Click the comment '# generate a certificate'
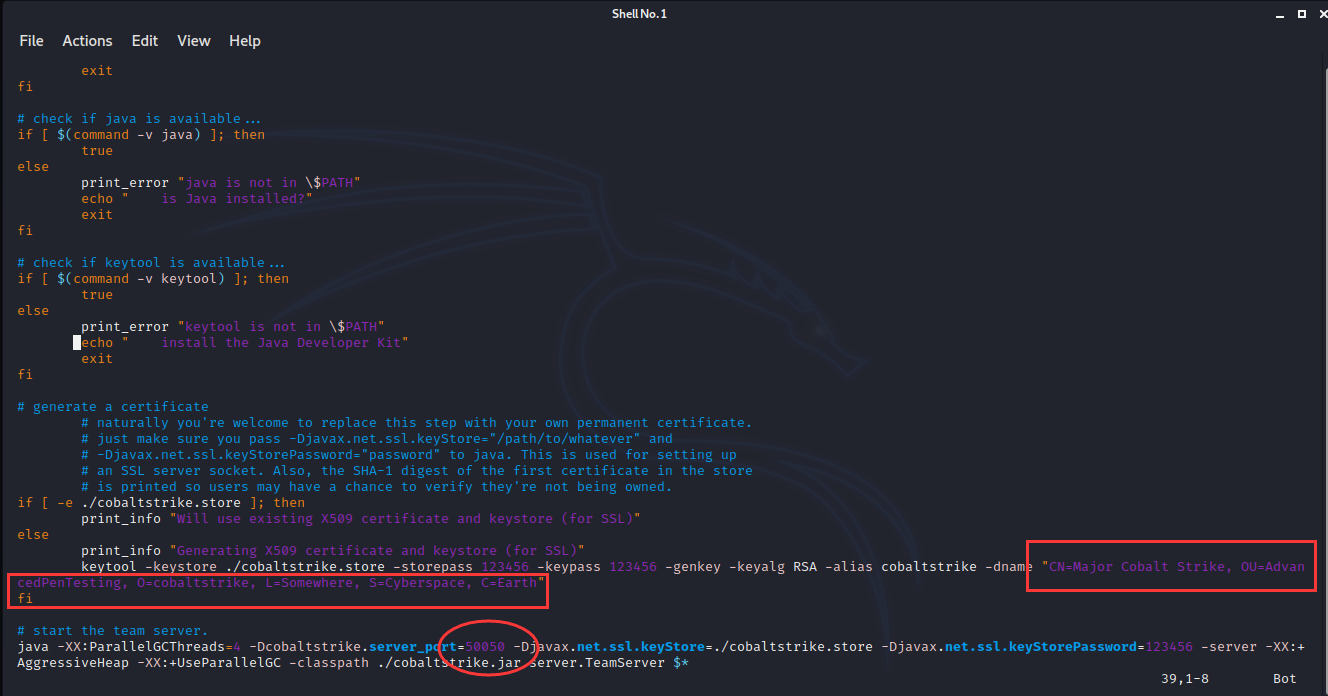Viewport: 1328px width, 696px height. pos(113,407)
